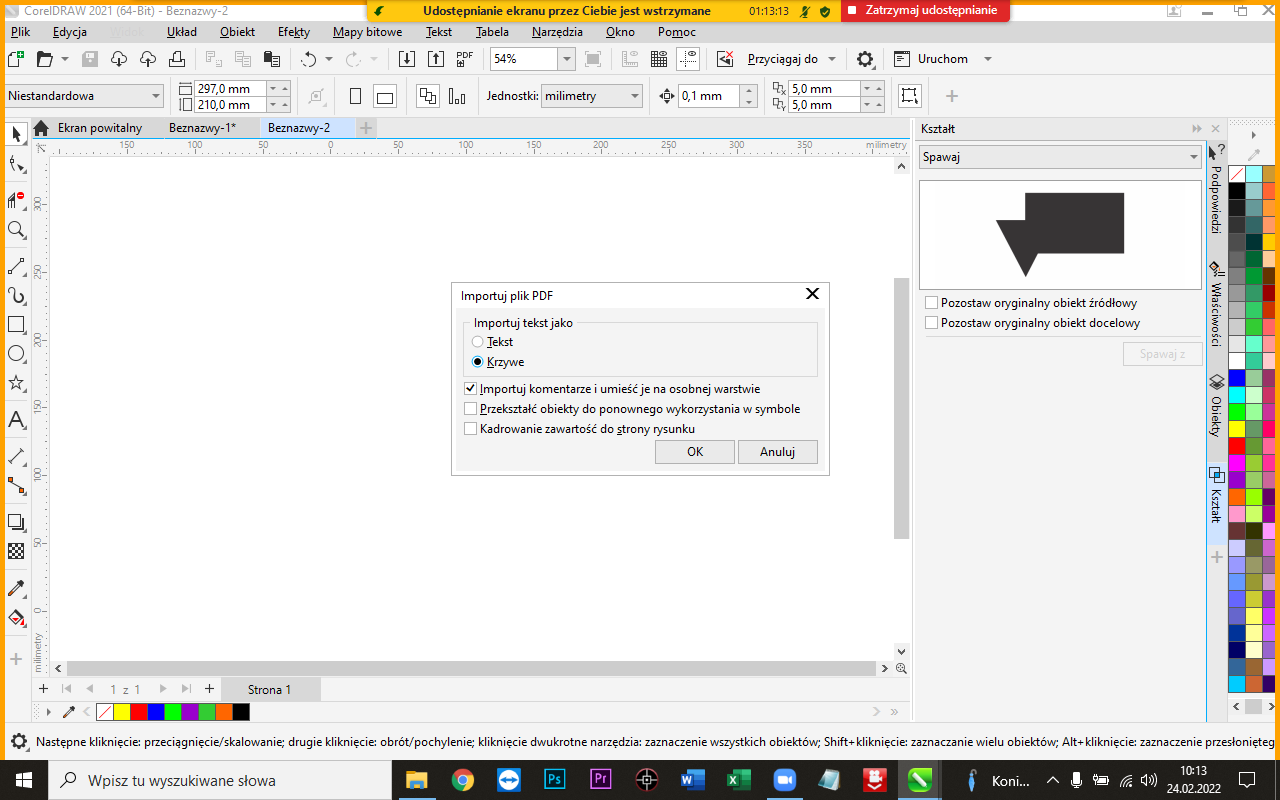Uncheck Importuj komentarze checkbox

(471, 389)
